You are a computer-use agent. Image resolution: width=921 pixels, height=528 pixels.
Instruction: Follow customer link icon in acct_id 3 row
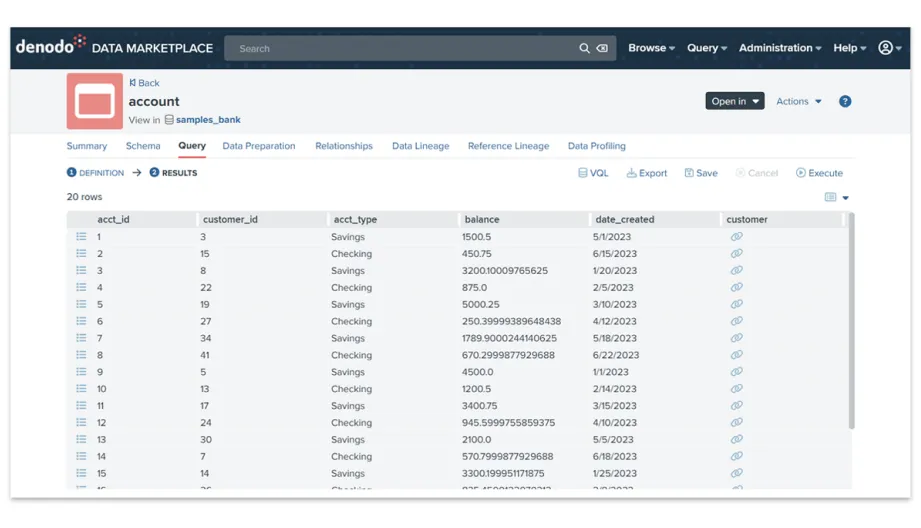pyautogui.click(x=737, y=270)
